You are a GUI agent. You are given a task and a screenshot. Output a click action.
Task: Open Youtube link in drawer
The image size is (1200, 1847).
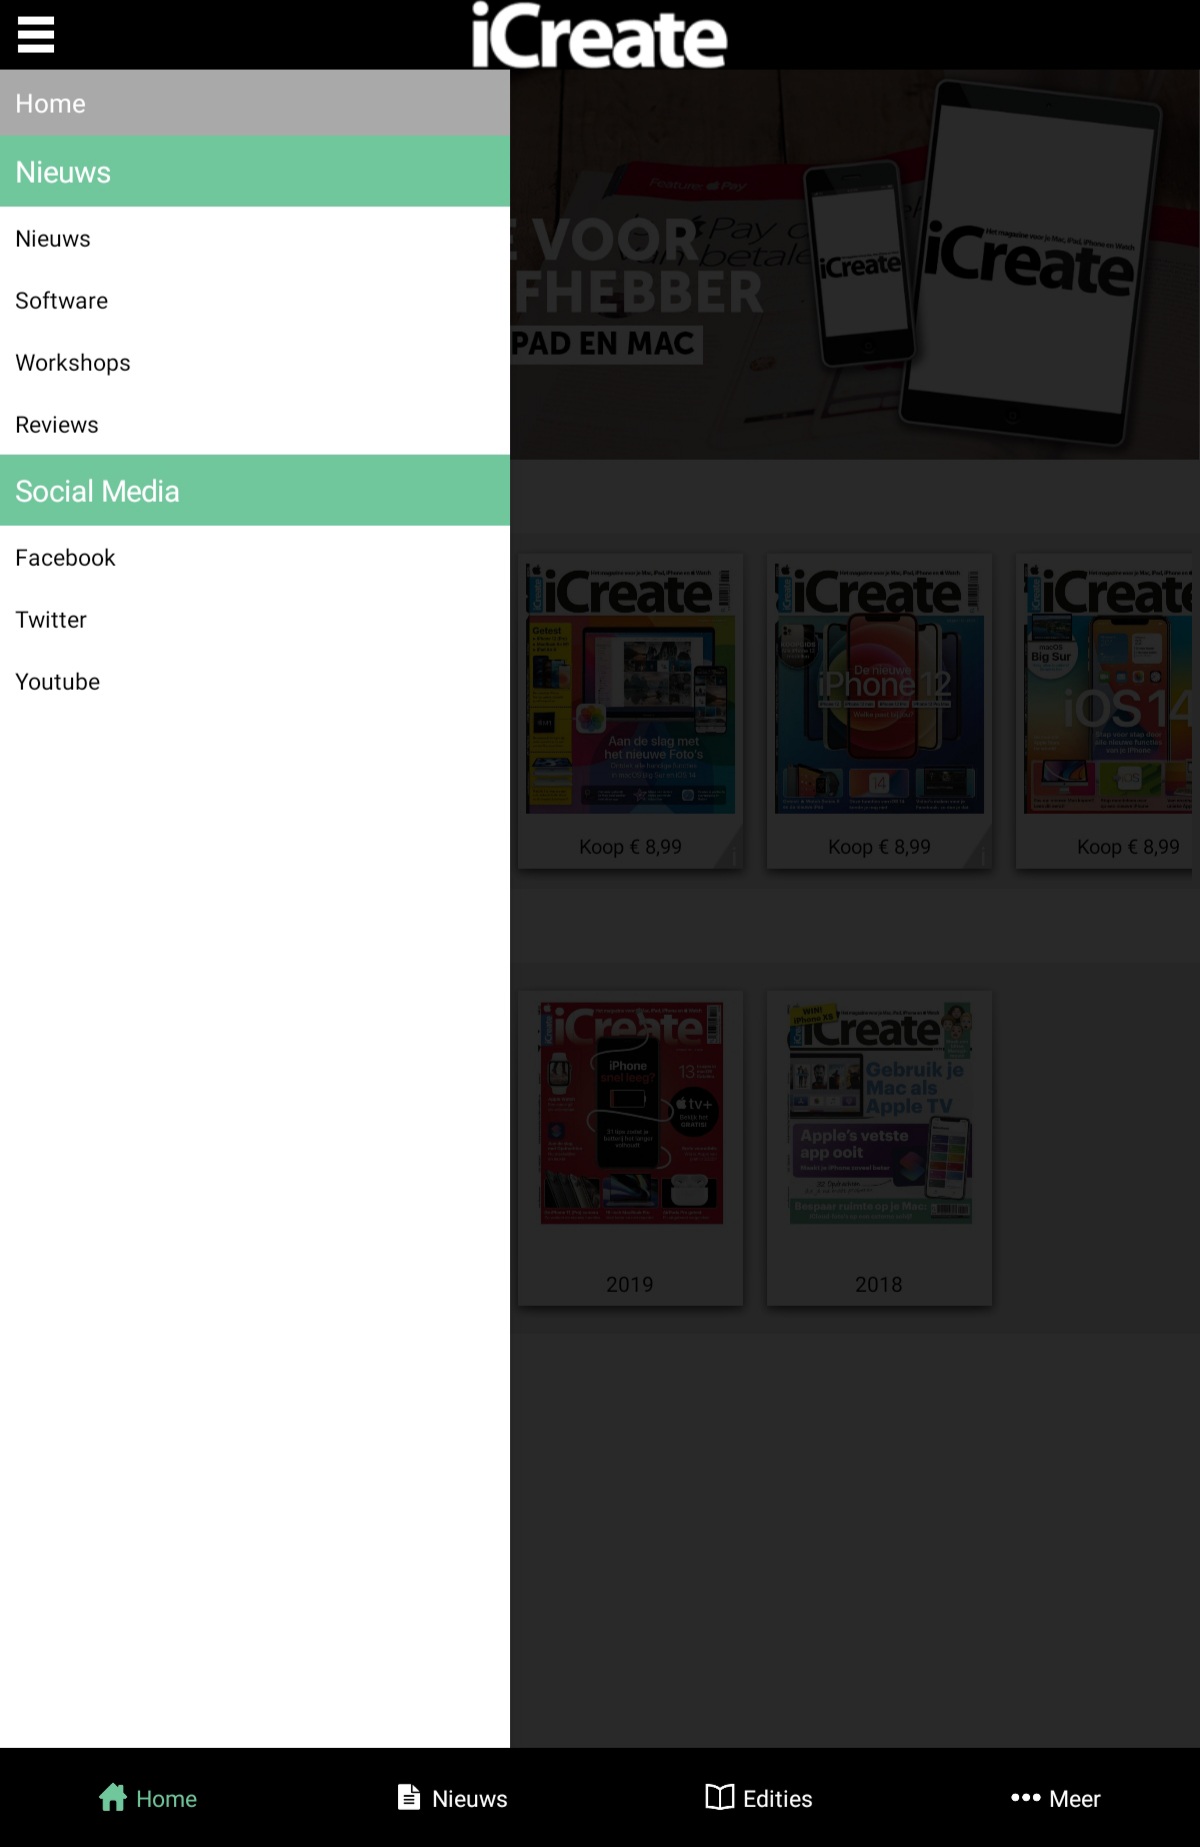click(x=255, y=681)
